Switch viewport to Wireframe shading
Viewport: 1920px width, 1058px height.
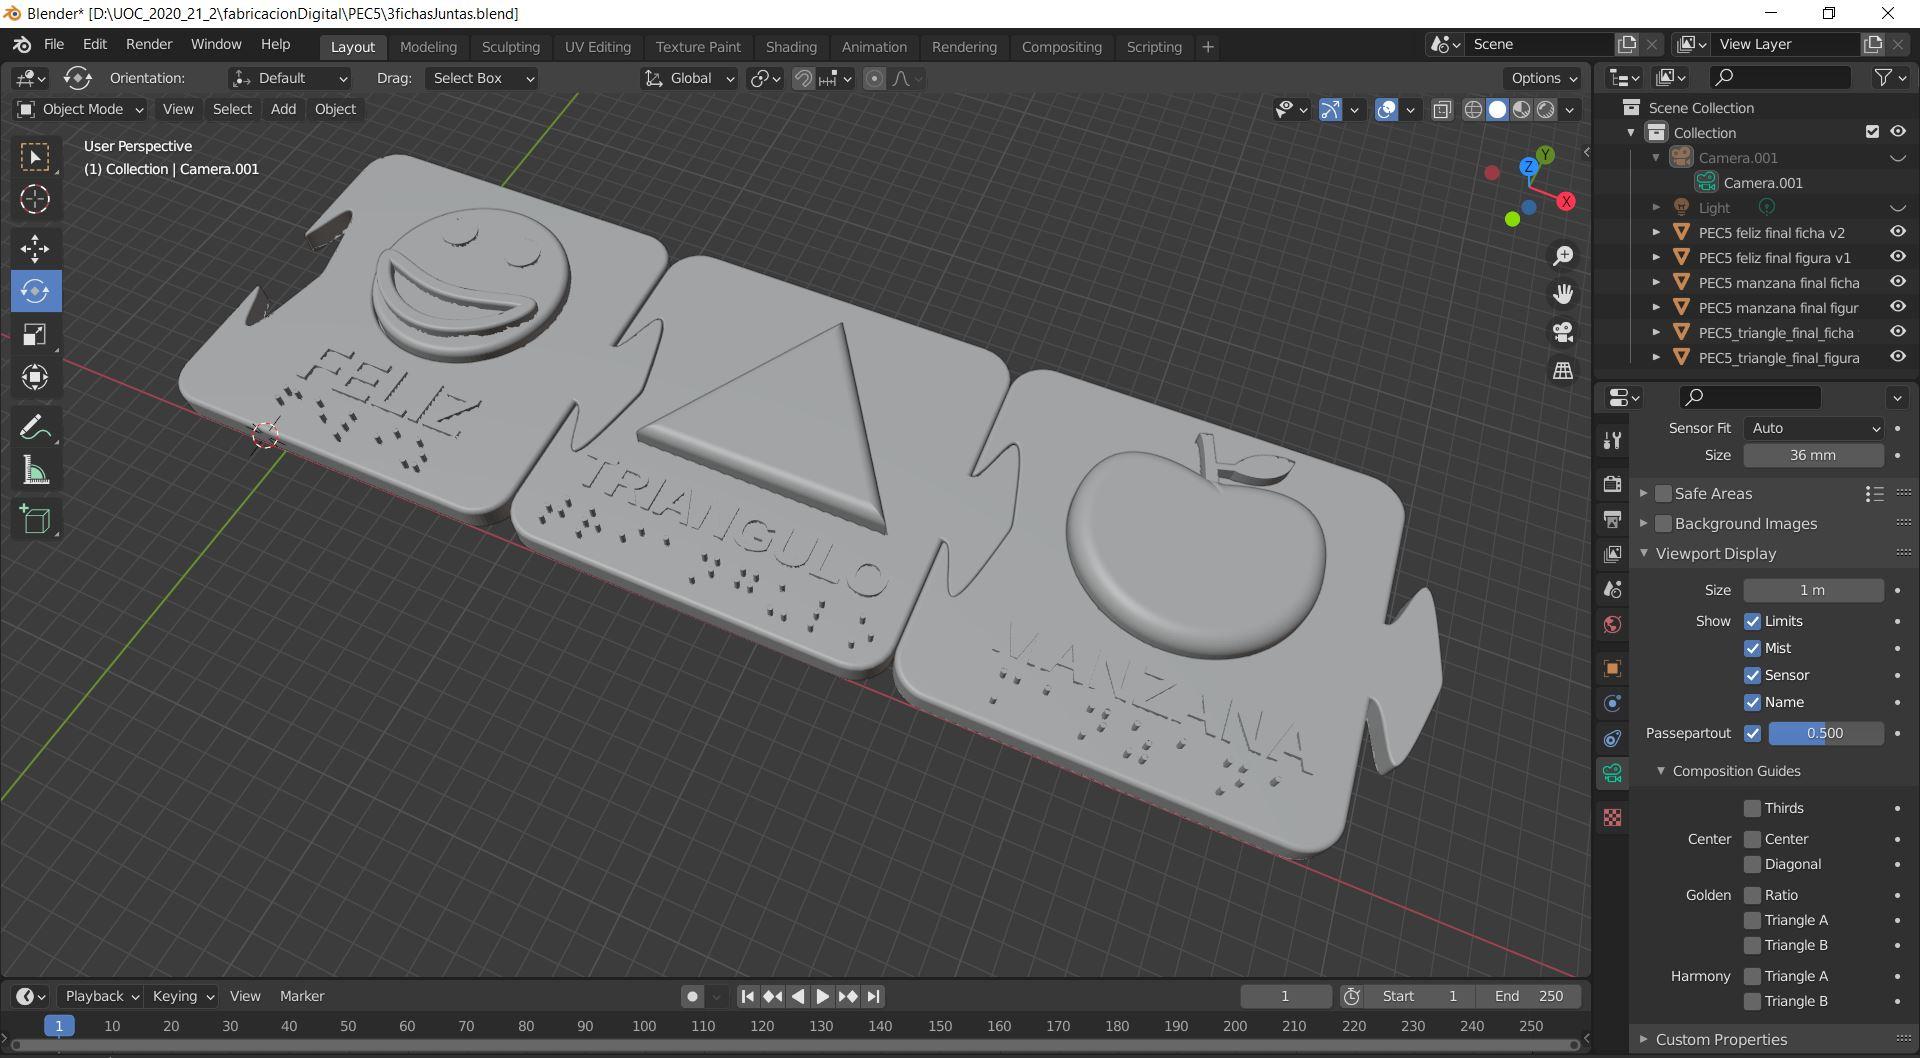[x=1473, y=110]
